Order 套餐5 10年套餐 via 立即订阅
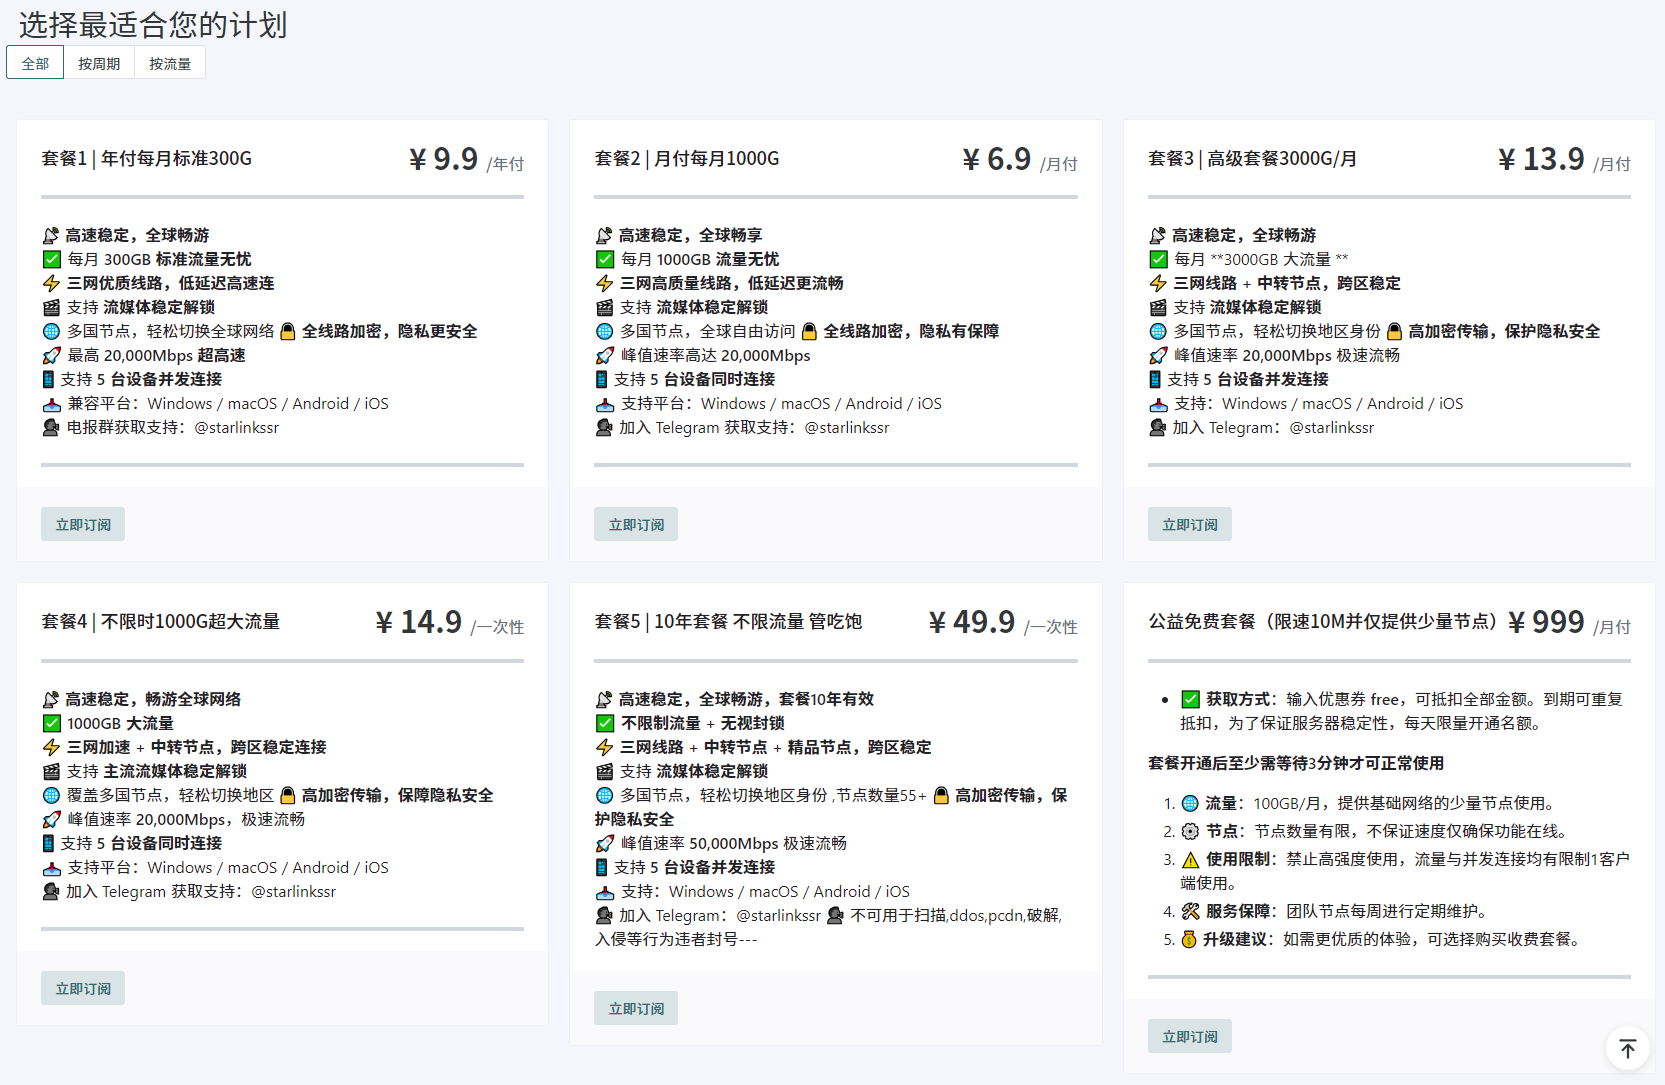 point(636,1009)
